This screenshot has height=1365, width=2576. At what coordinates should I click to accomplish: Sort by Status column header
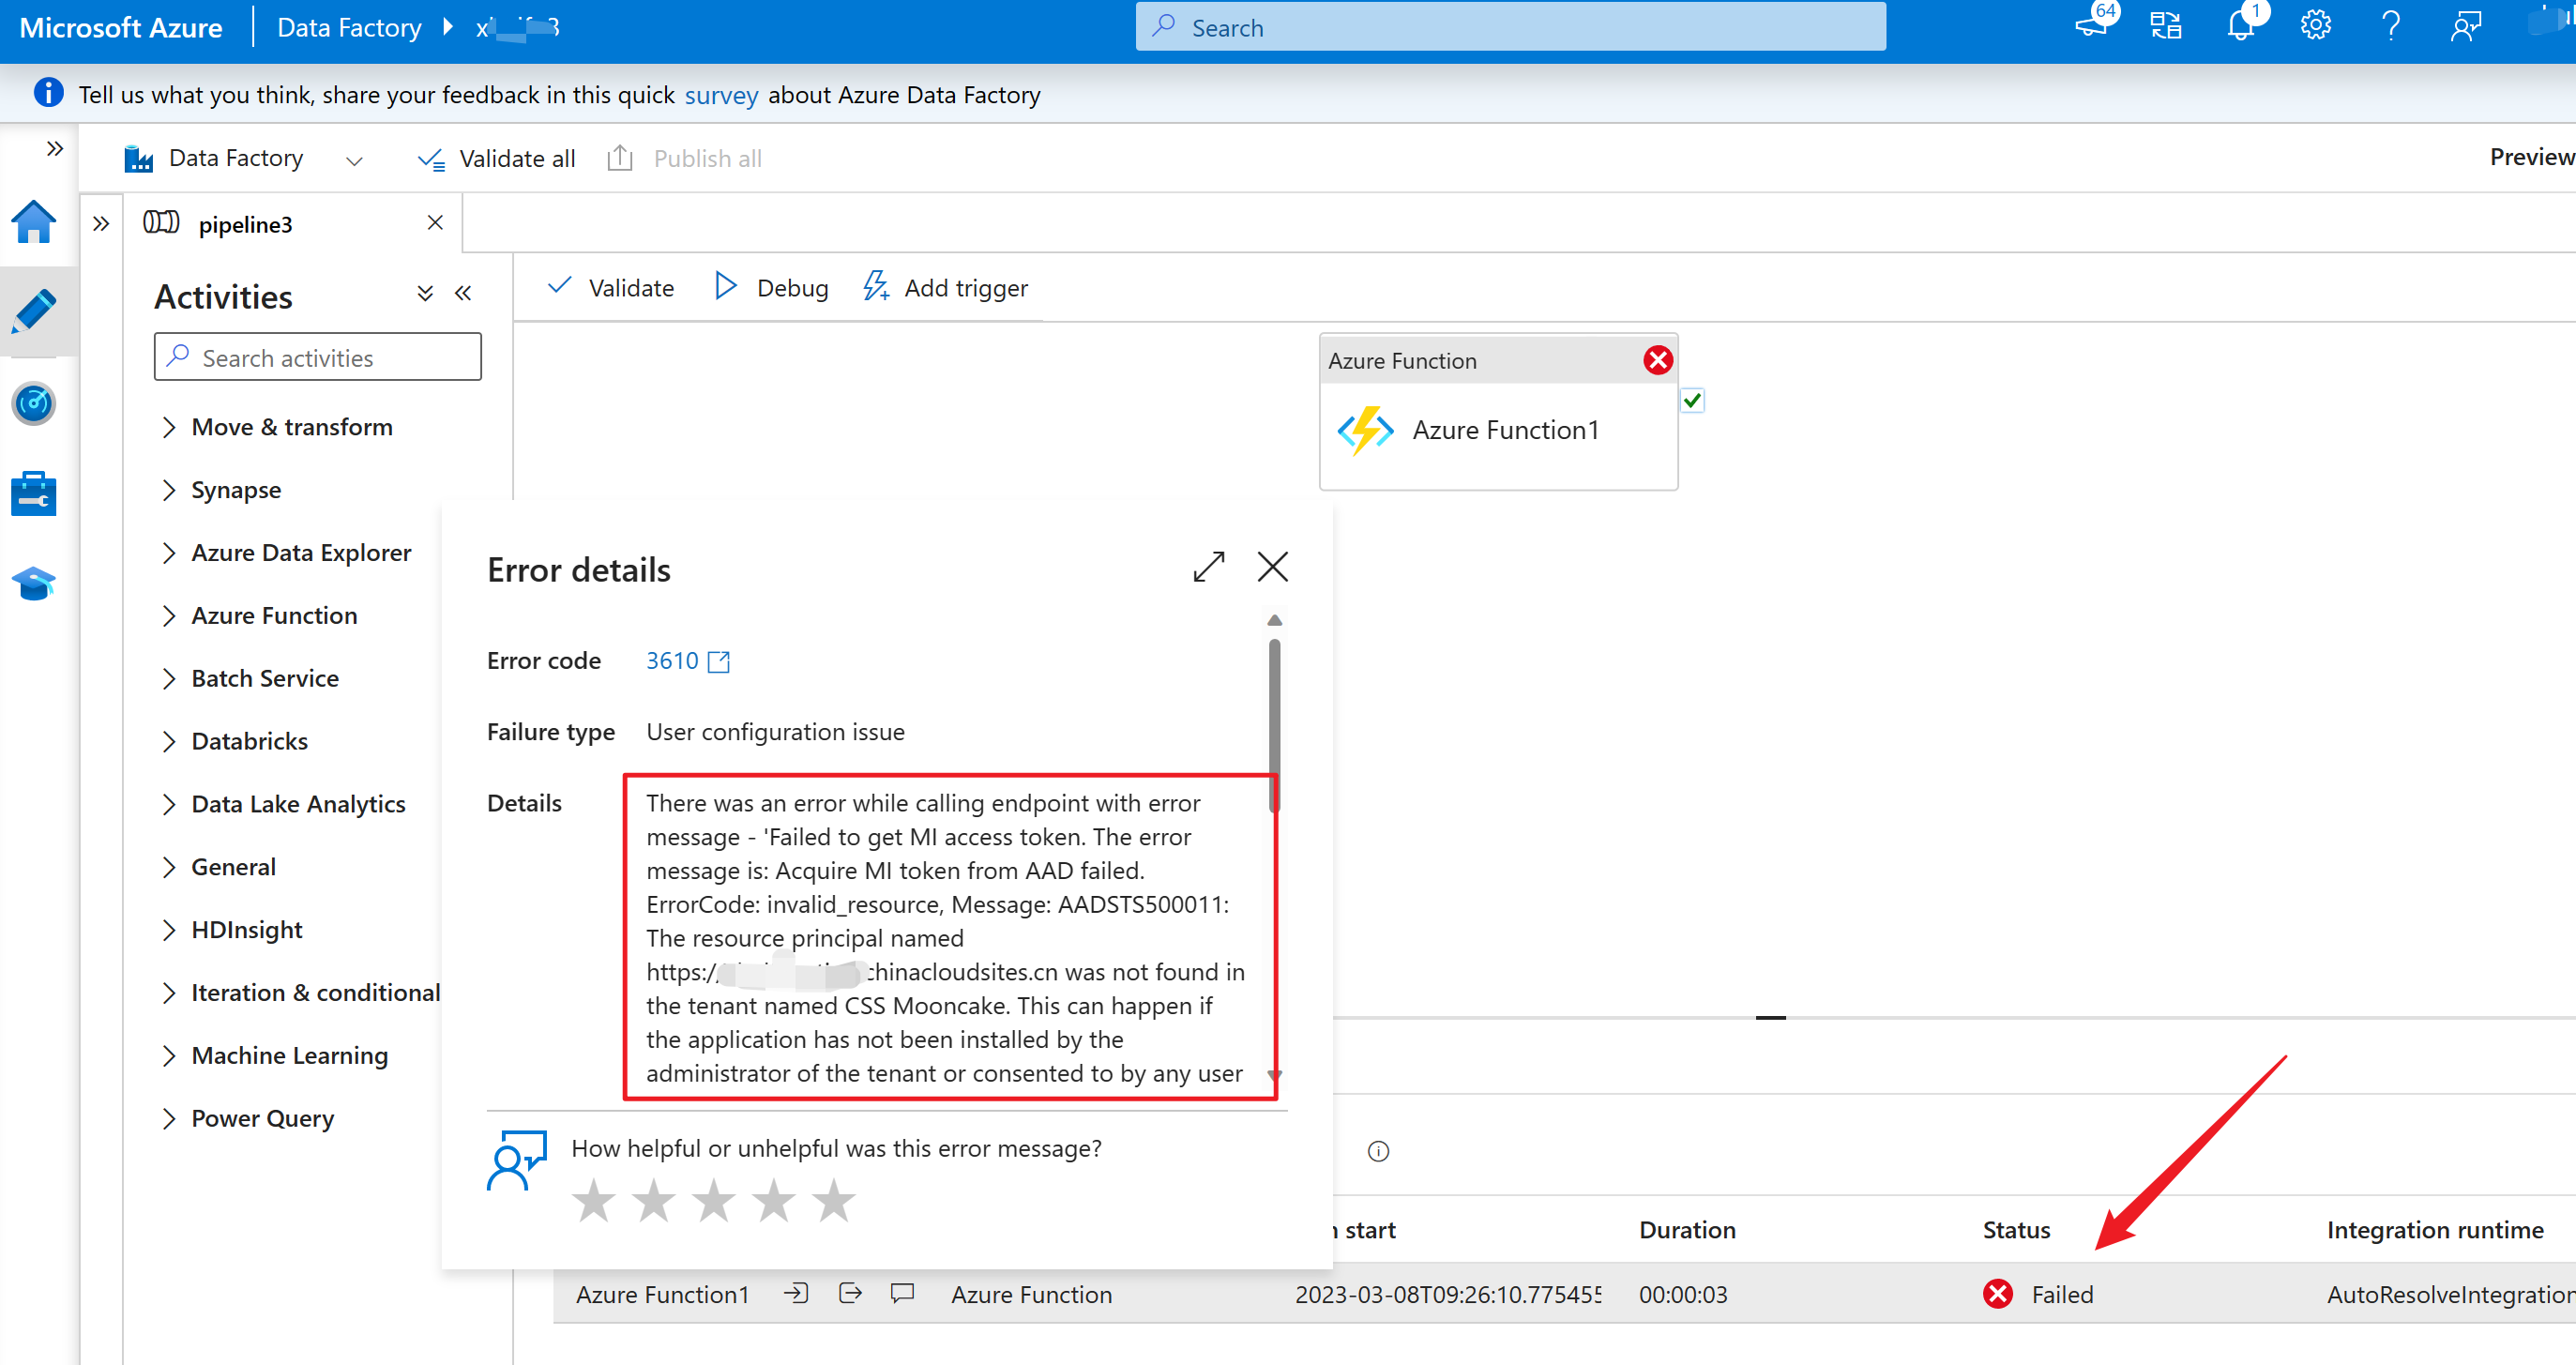[x=2016, y=1230]
